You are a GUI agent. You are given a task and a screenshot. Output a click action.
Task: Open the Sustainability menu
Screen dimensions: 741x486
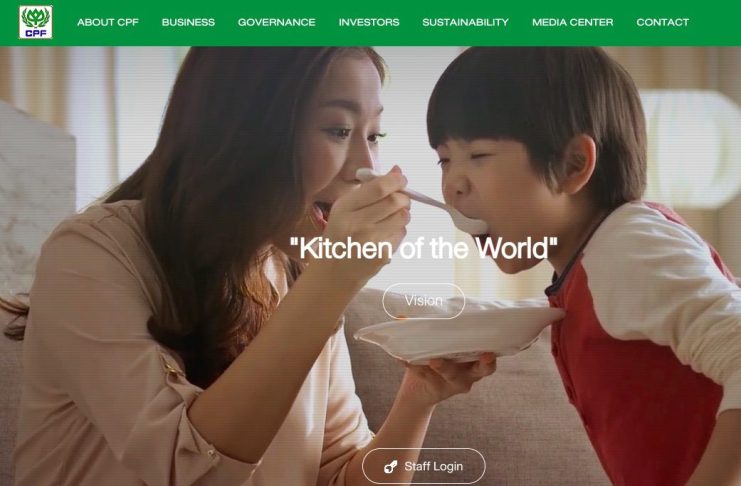[465, 22]
